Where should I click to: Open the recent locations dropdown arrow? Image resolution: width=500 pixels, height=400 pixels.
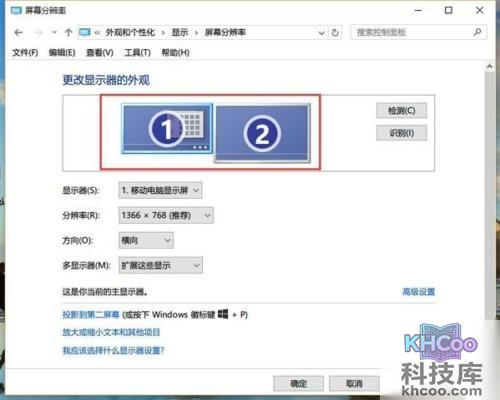[x=54, y=33]
